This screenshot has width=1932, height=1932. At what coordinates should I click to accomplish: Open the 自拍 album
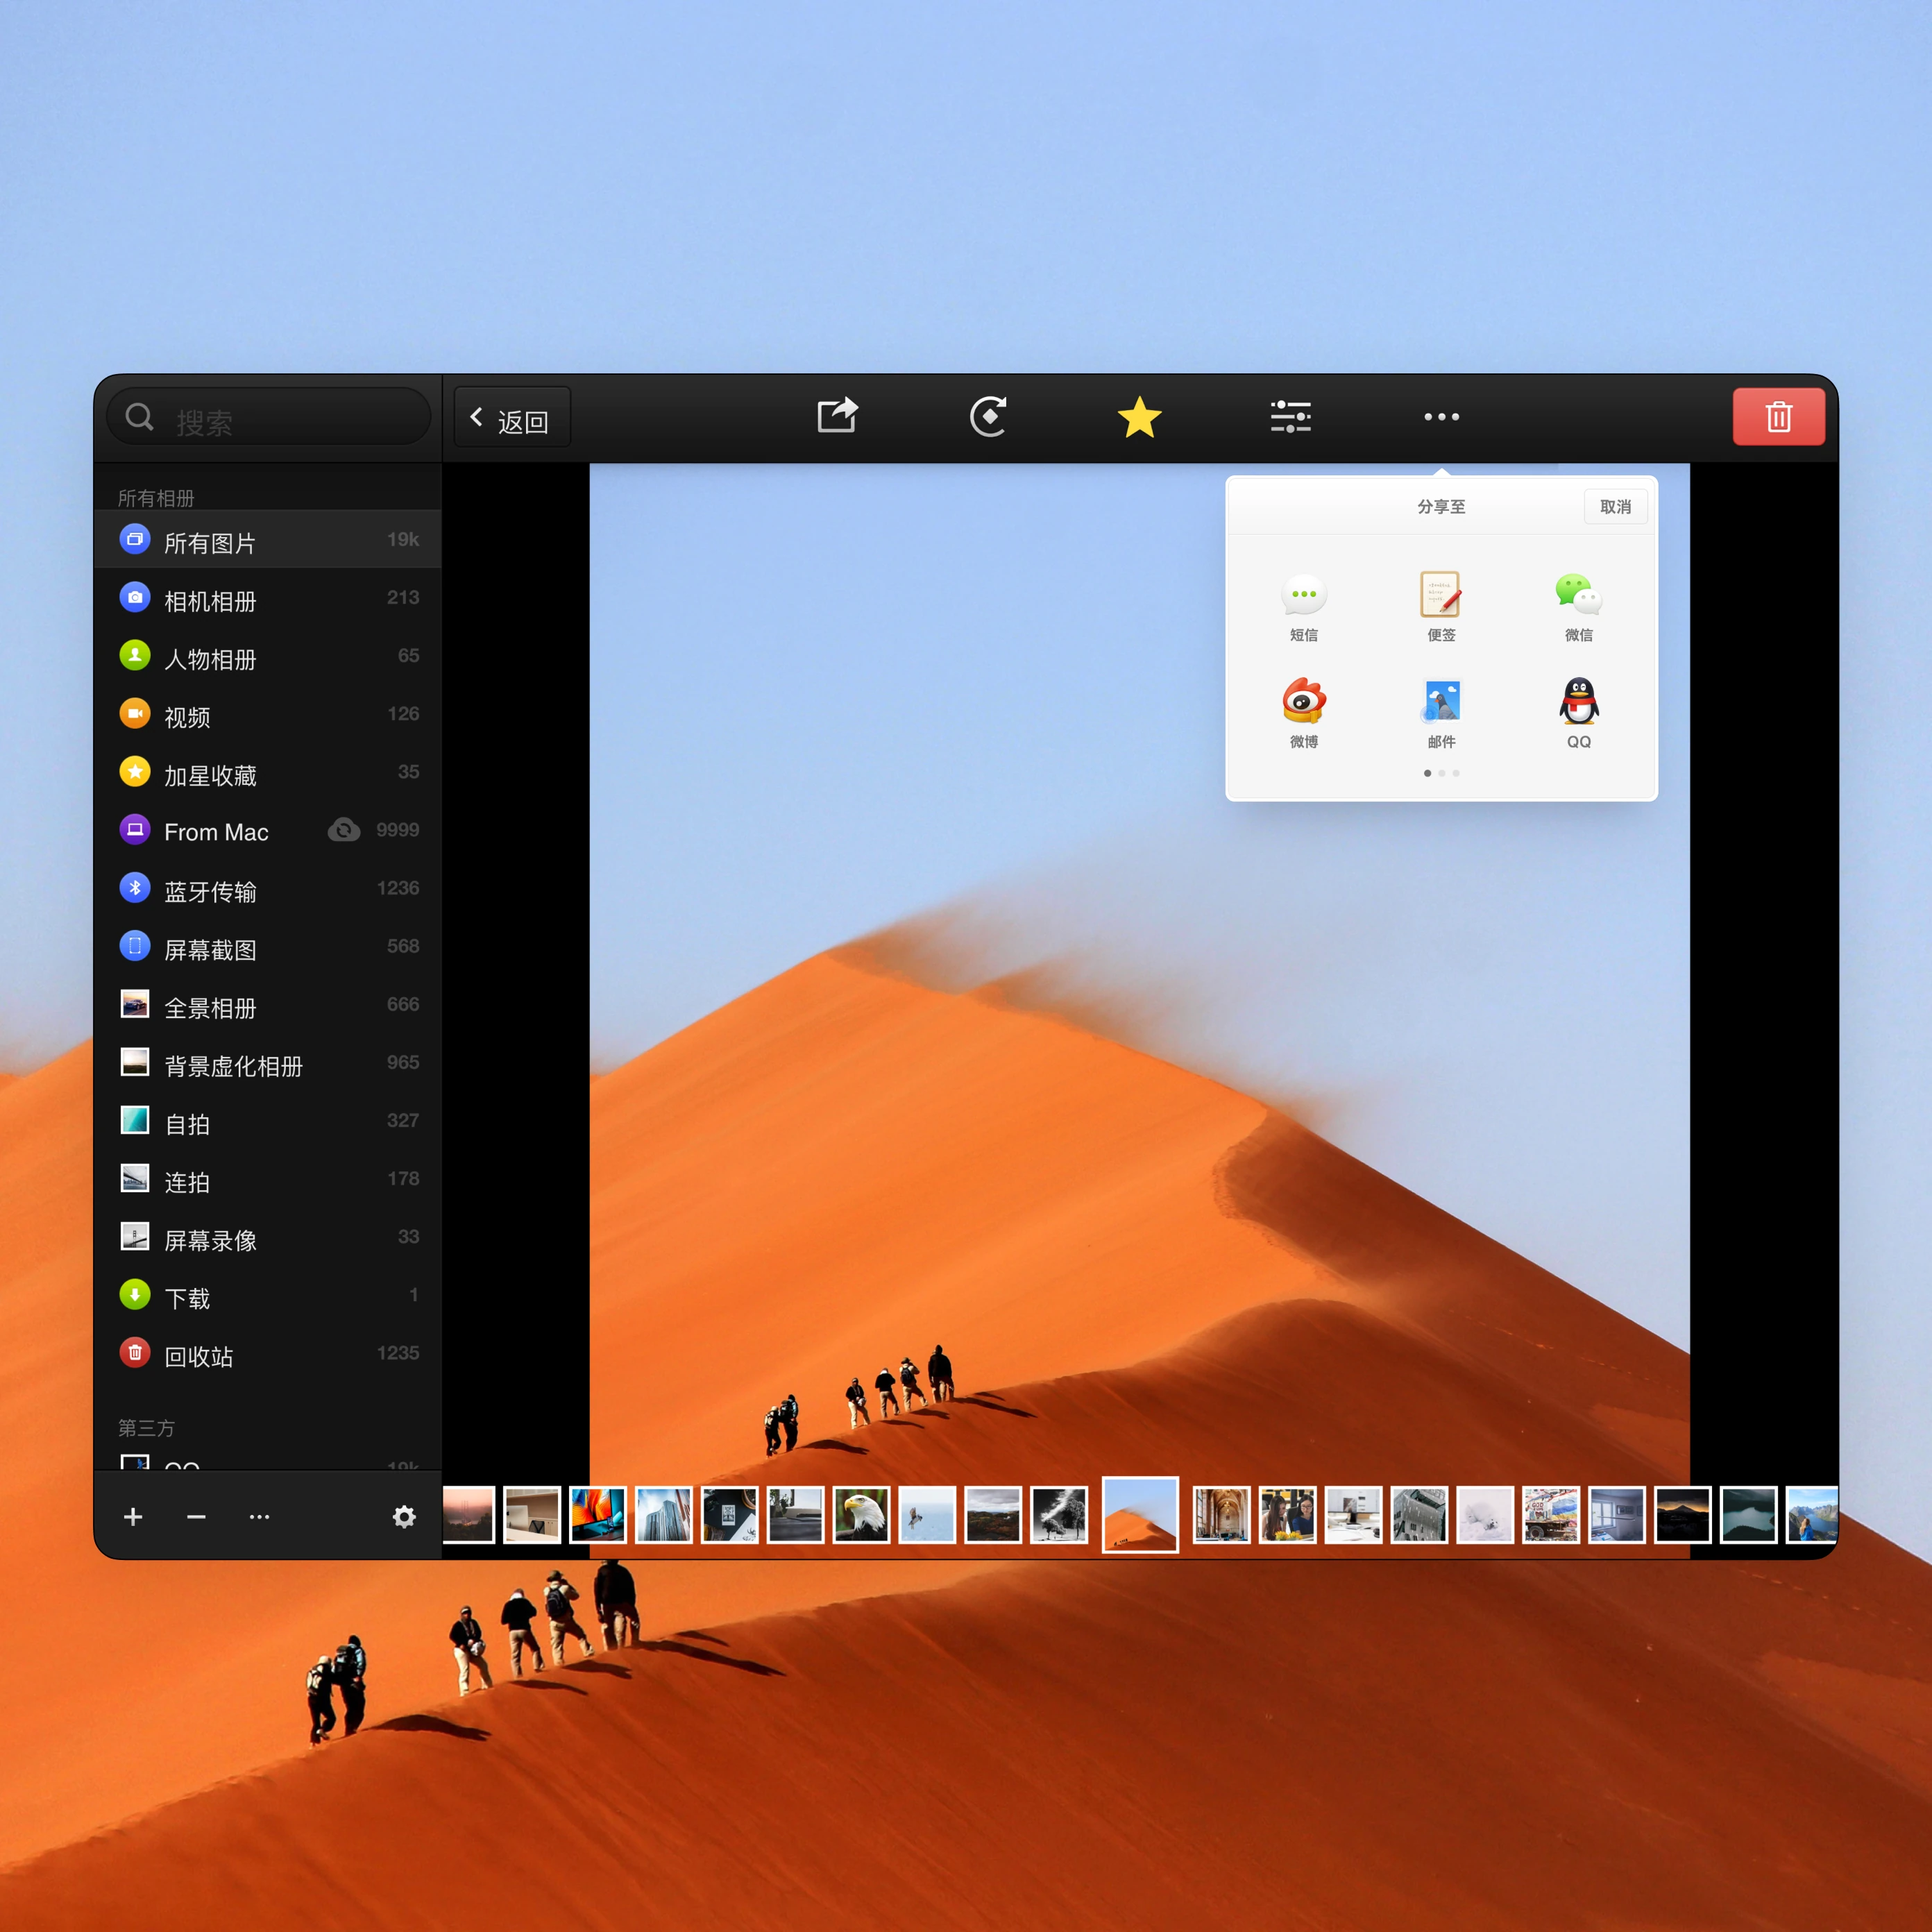[x=268, y=1120]
